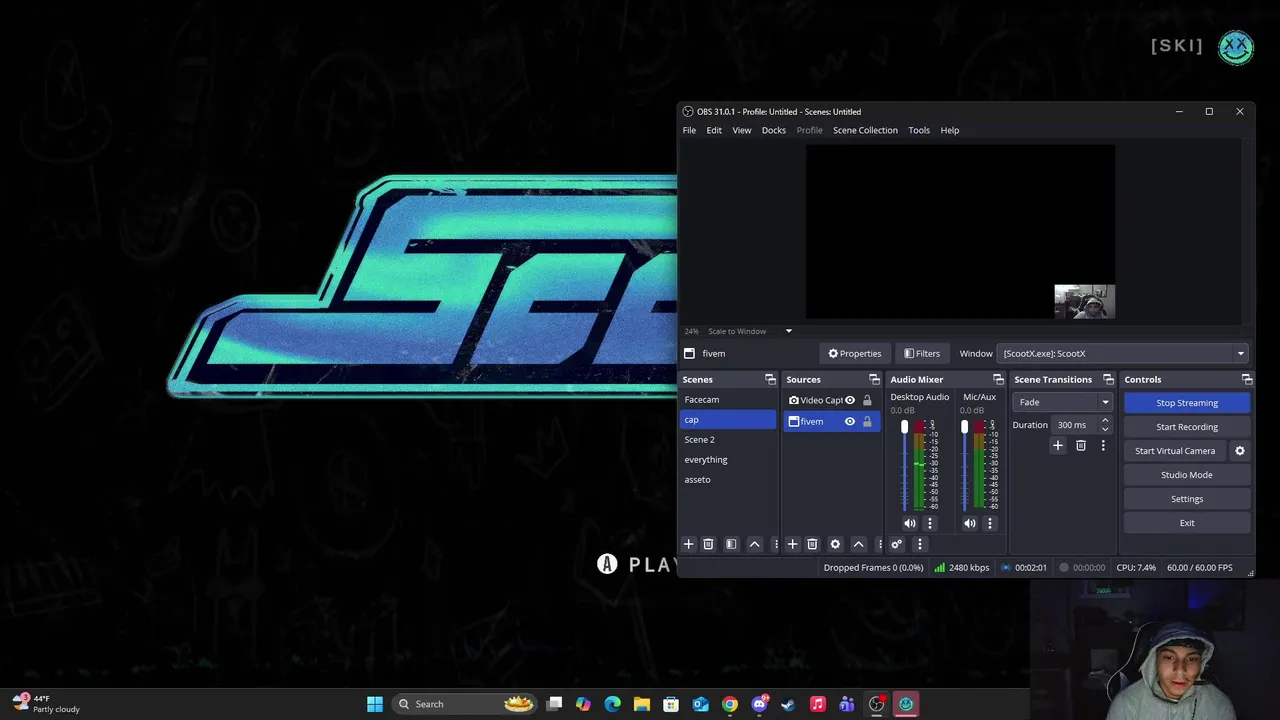This screenshot has width=1280, height=720.
Task: Open source Filters button
Action: click(x=922, y=353)
